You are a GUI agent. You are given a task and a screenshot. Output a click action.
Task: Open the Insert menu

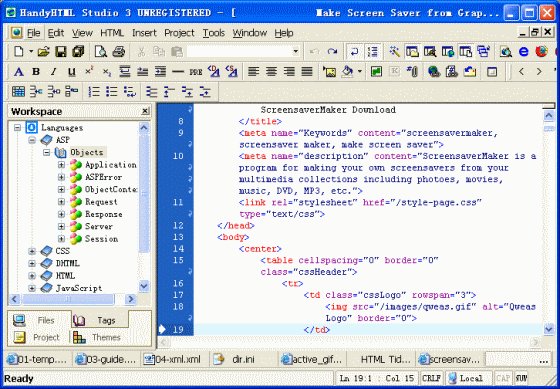144,33
